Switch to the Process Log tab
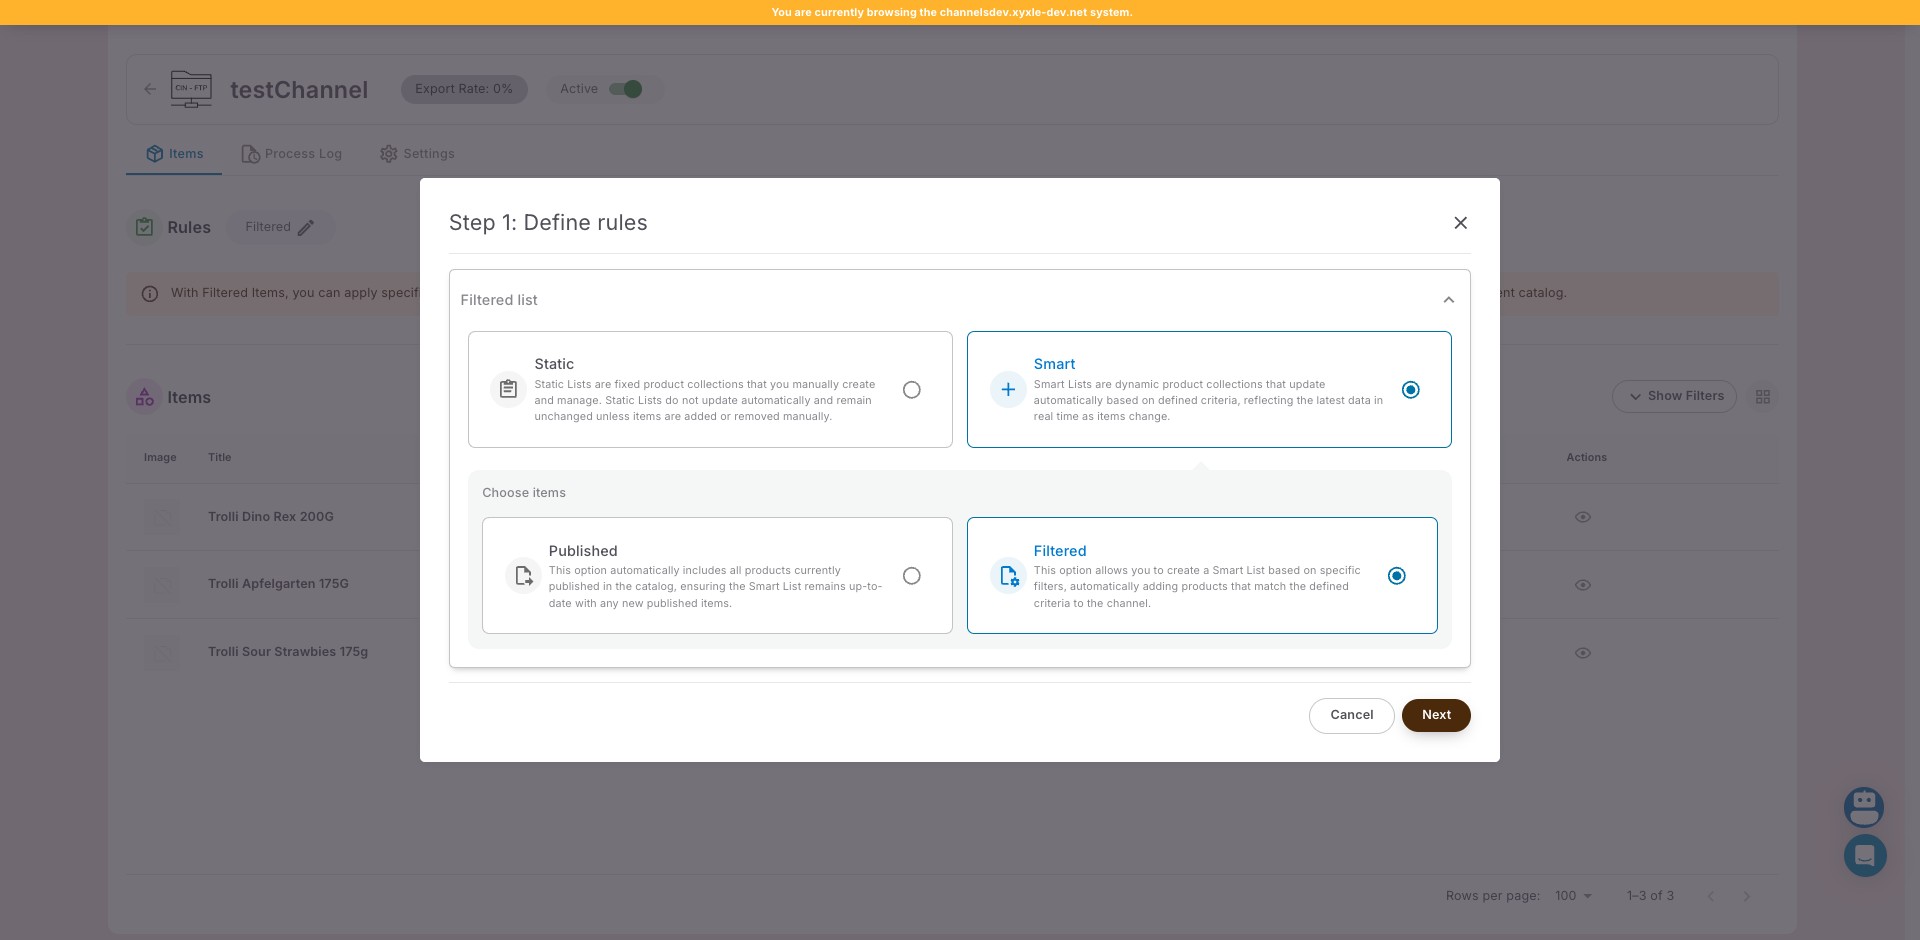The width and height of the screenshot is (1920, 940). pos(292,154)
